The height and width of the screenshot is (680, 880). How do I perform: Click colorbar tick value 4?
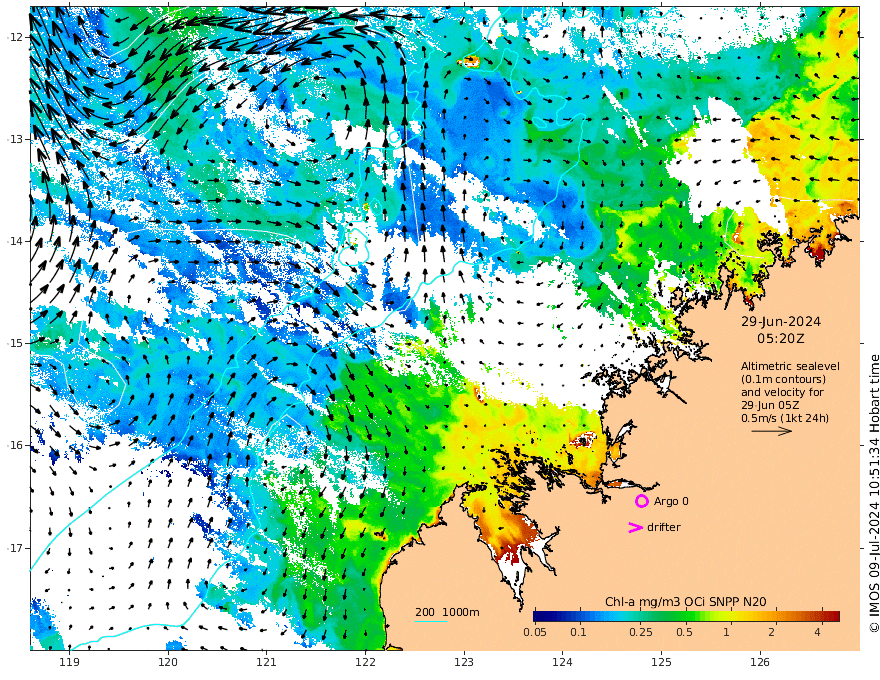(817, 632)
